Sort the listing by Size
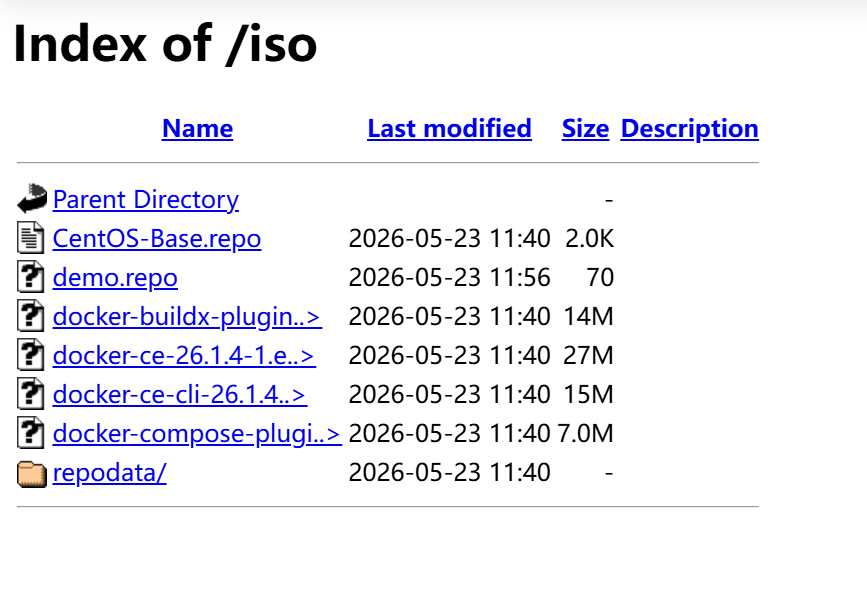This screenshot has height=606, width=867. pos(586,128)
